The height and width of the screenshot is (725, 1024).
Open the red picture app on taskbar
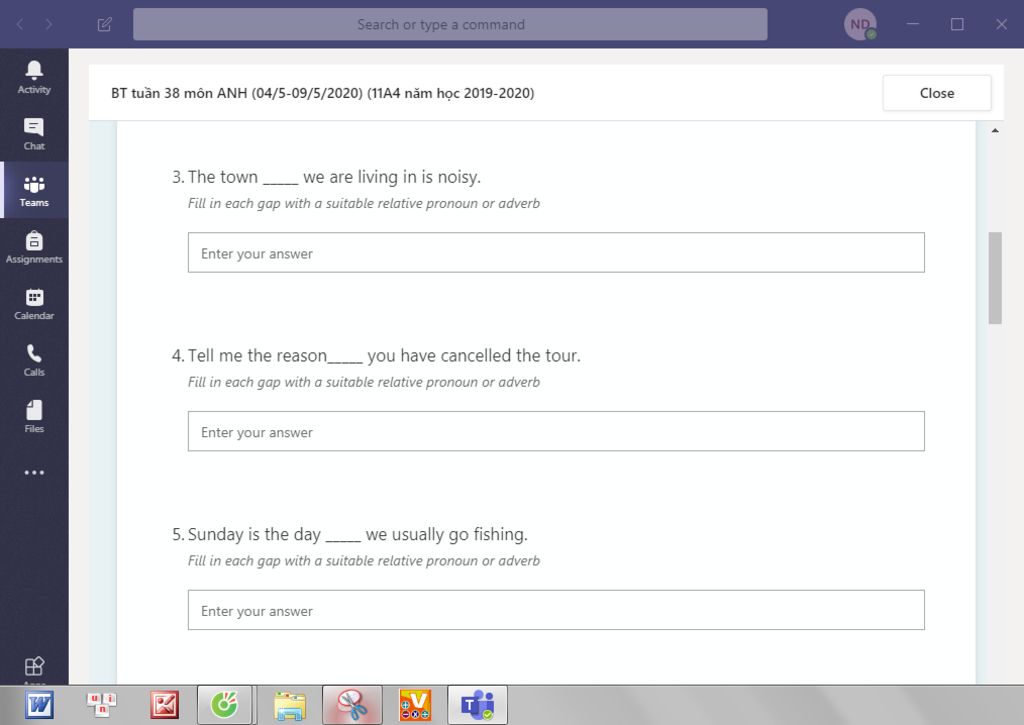point(164,705)
